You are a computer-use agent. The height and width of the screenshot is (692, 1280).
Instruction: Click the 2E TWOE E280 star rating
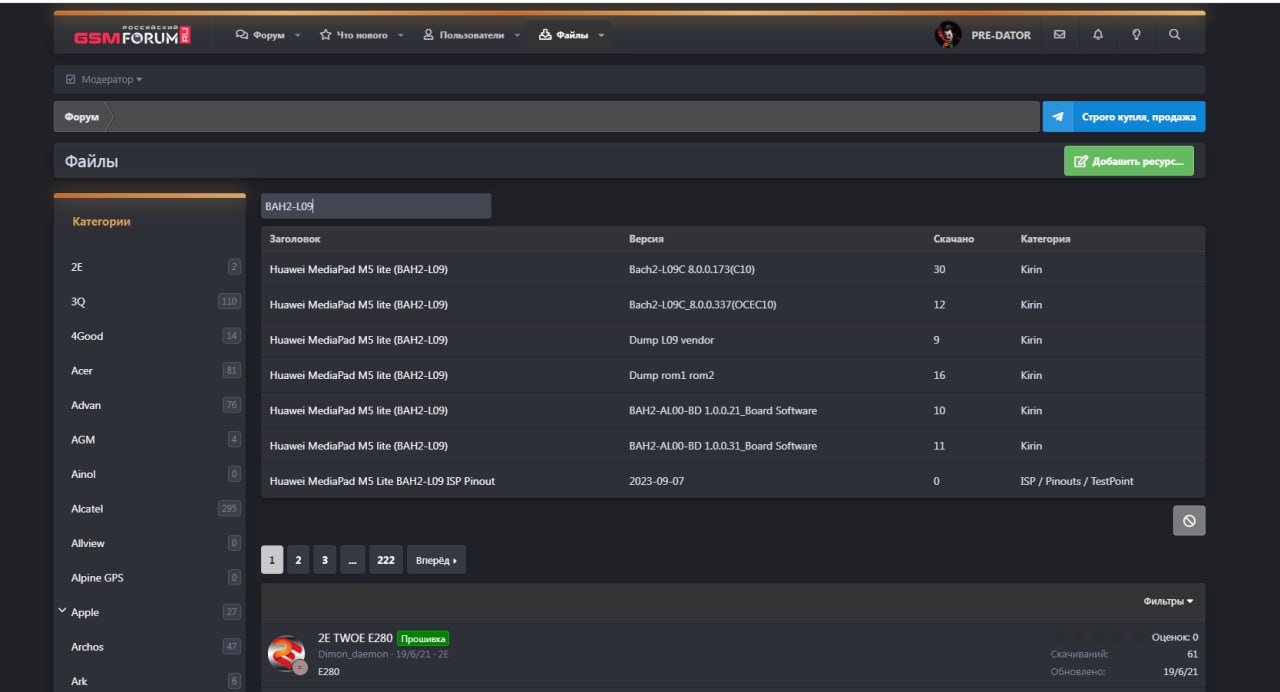[x=1100, y=636]
